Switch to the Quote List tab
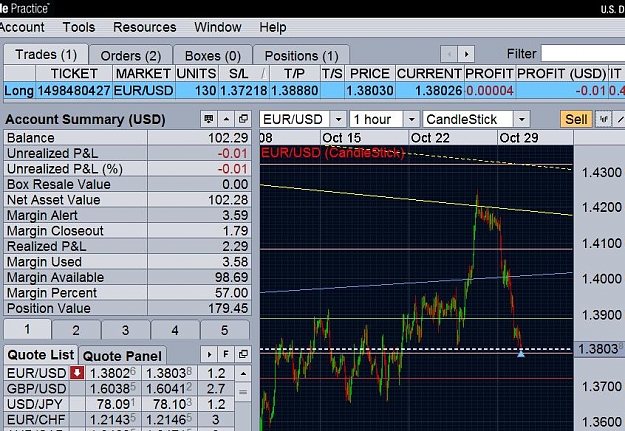Image resolution: width=625 pixels, height=431 pixels. click(41, 354)
